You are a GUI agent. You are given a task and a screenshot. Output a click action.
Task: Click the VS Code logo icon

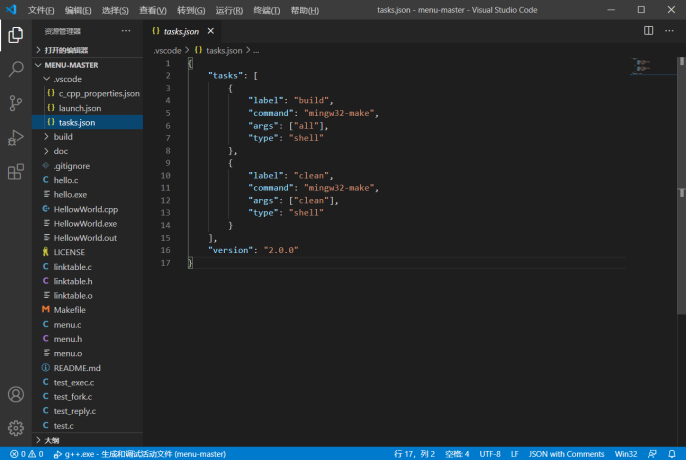(x=11, y=10)
